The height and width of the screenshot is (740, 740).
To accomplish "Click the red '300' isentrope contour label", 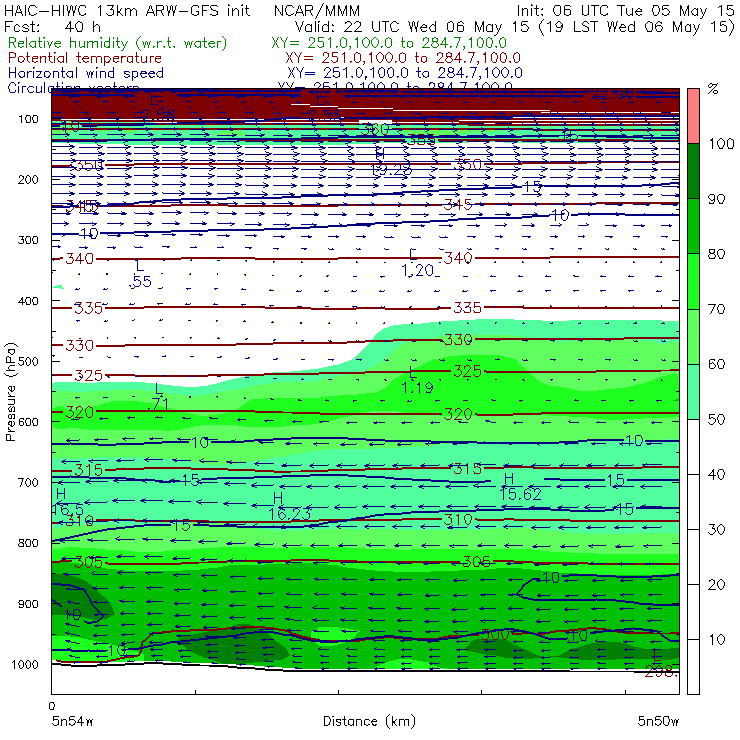I will (x=495, y=635).
